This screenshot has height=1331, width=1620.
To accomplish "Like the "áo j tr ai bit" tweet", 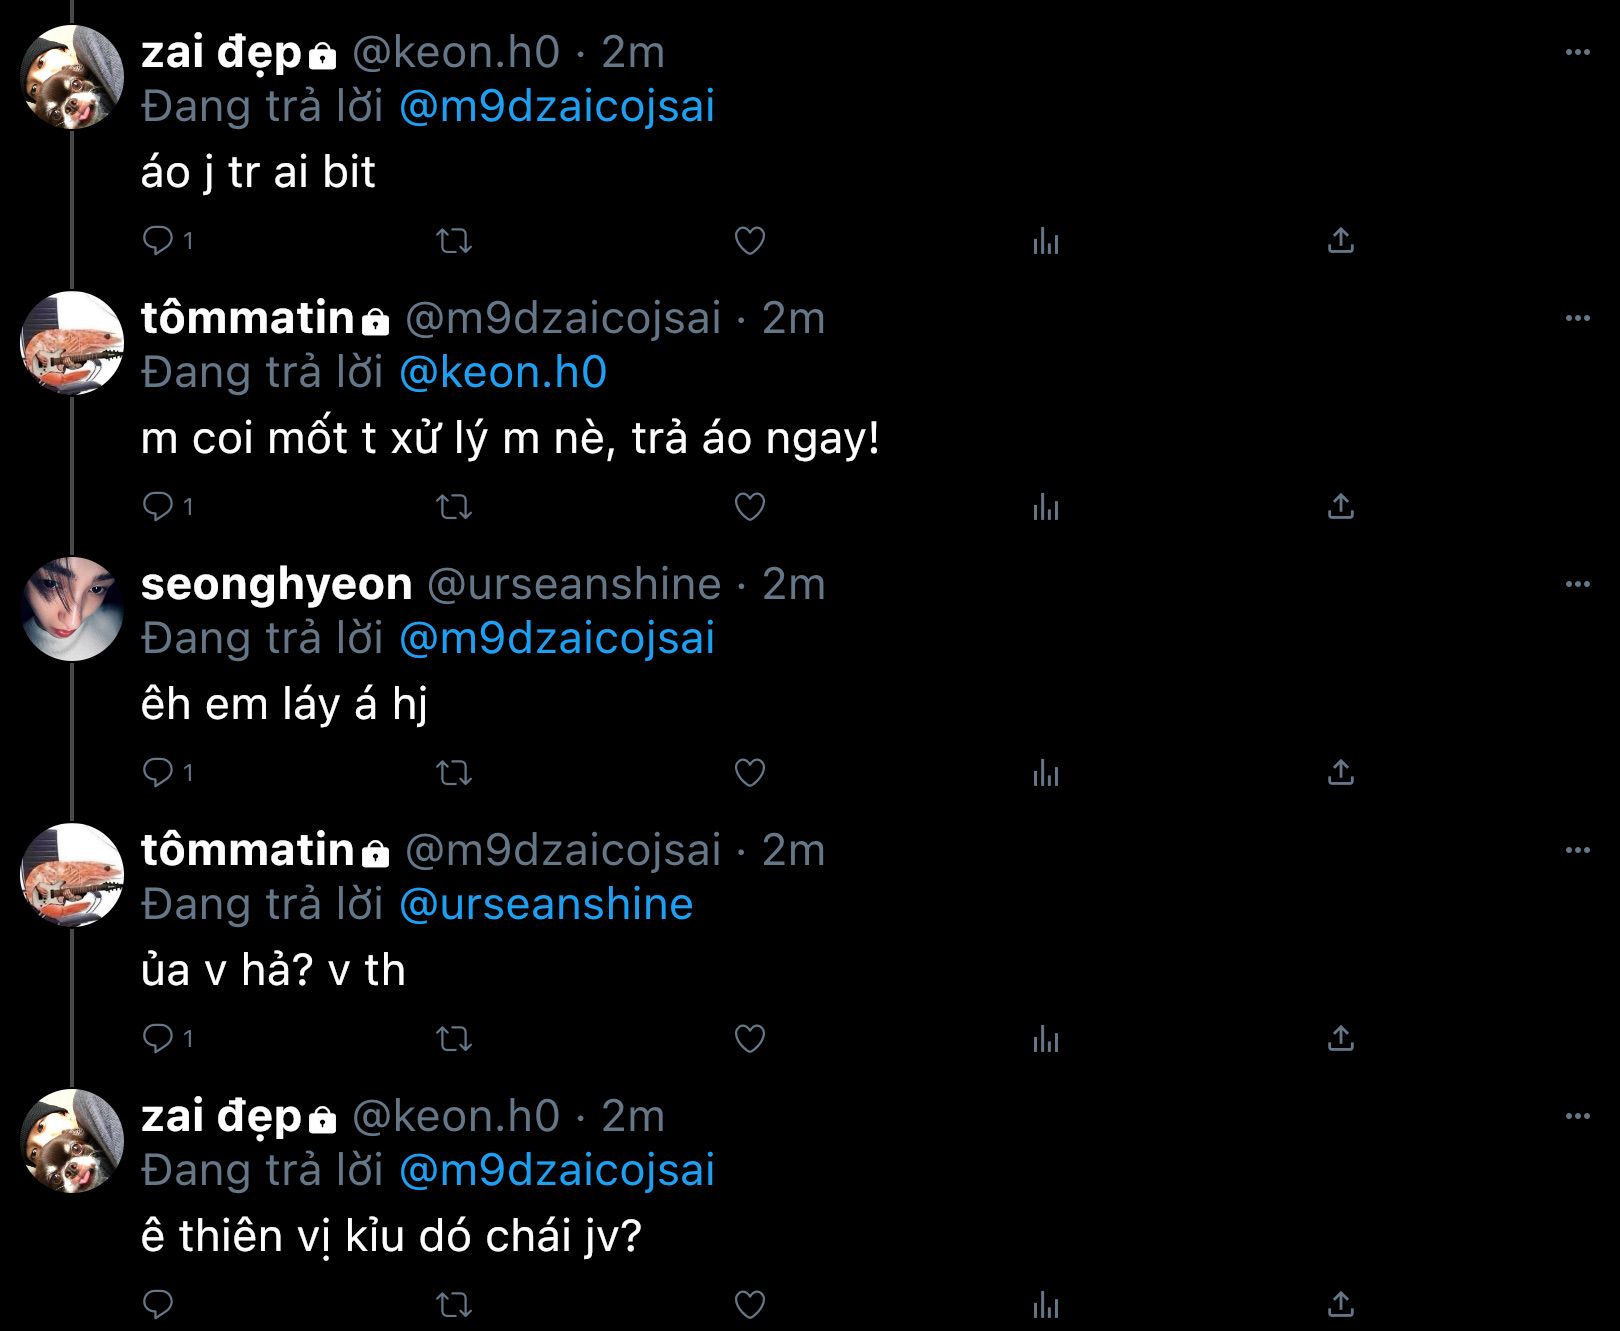I will click(x=750, y=241).
